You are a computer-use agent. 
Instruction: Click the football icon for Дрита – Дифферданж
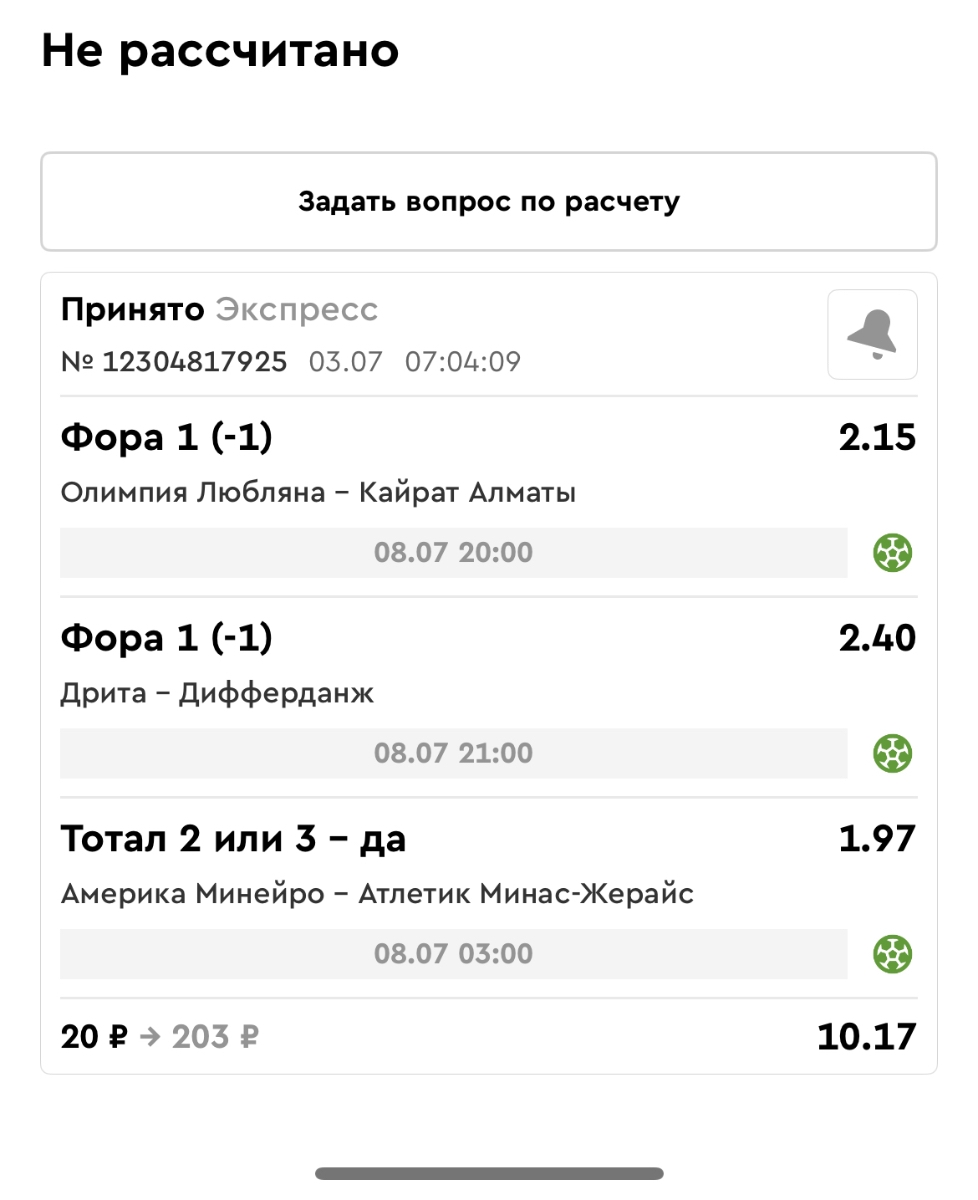tap(892, 752)
